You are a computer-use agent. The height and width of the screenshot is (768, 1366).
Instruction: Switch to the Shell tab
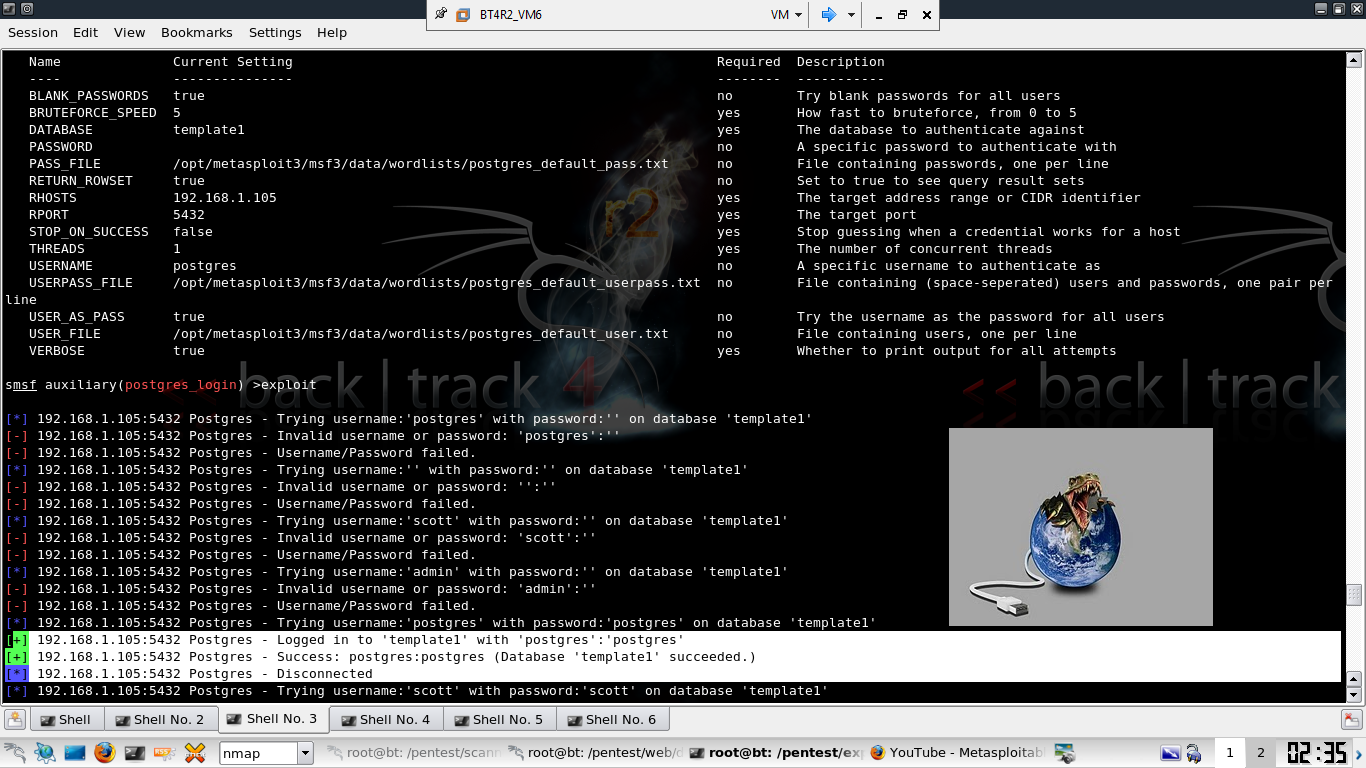(65, 719)
